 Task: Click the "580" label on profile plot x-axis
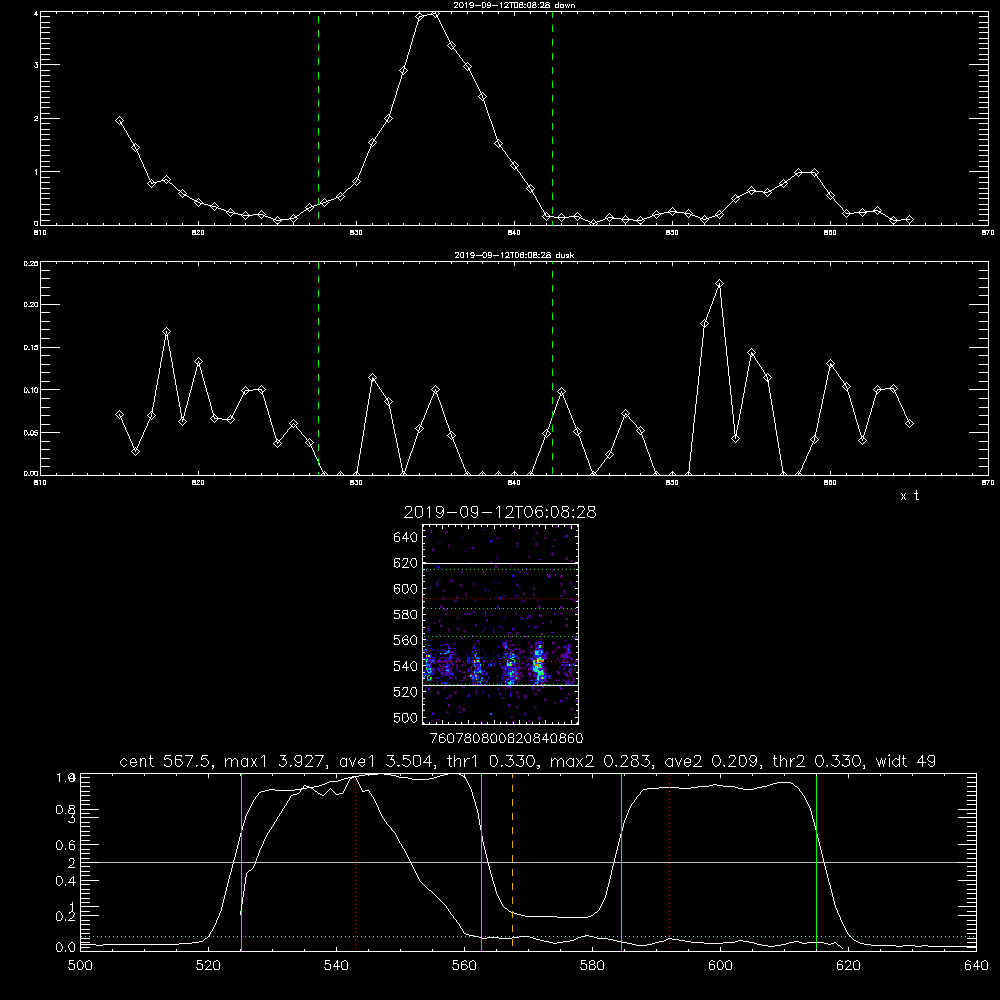[592, 966]
